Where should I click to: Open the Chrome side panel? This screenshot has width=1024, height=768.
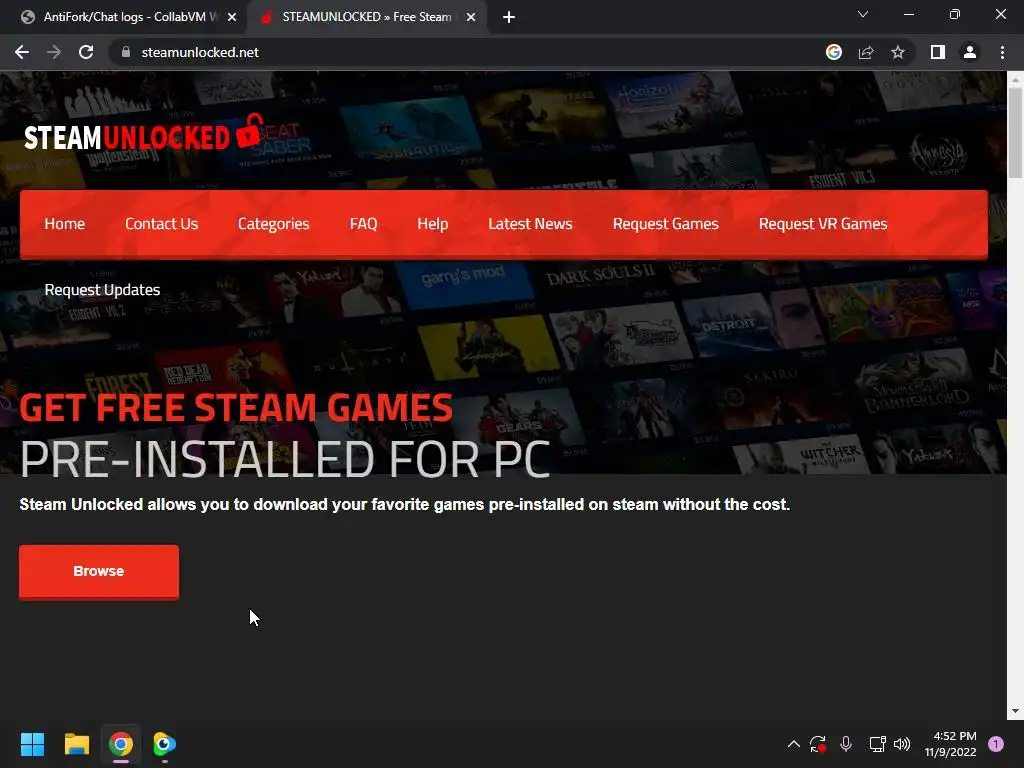[938, 52]
